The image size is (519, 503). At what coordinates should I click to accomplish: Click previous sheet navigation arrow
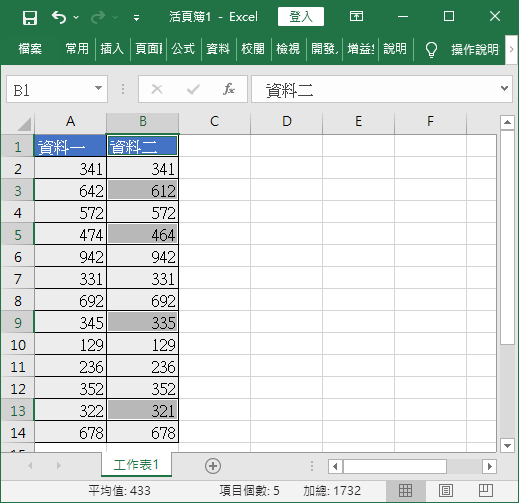(30, 465)
